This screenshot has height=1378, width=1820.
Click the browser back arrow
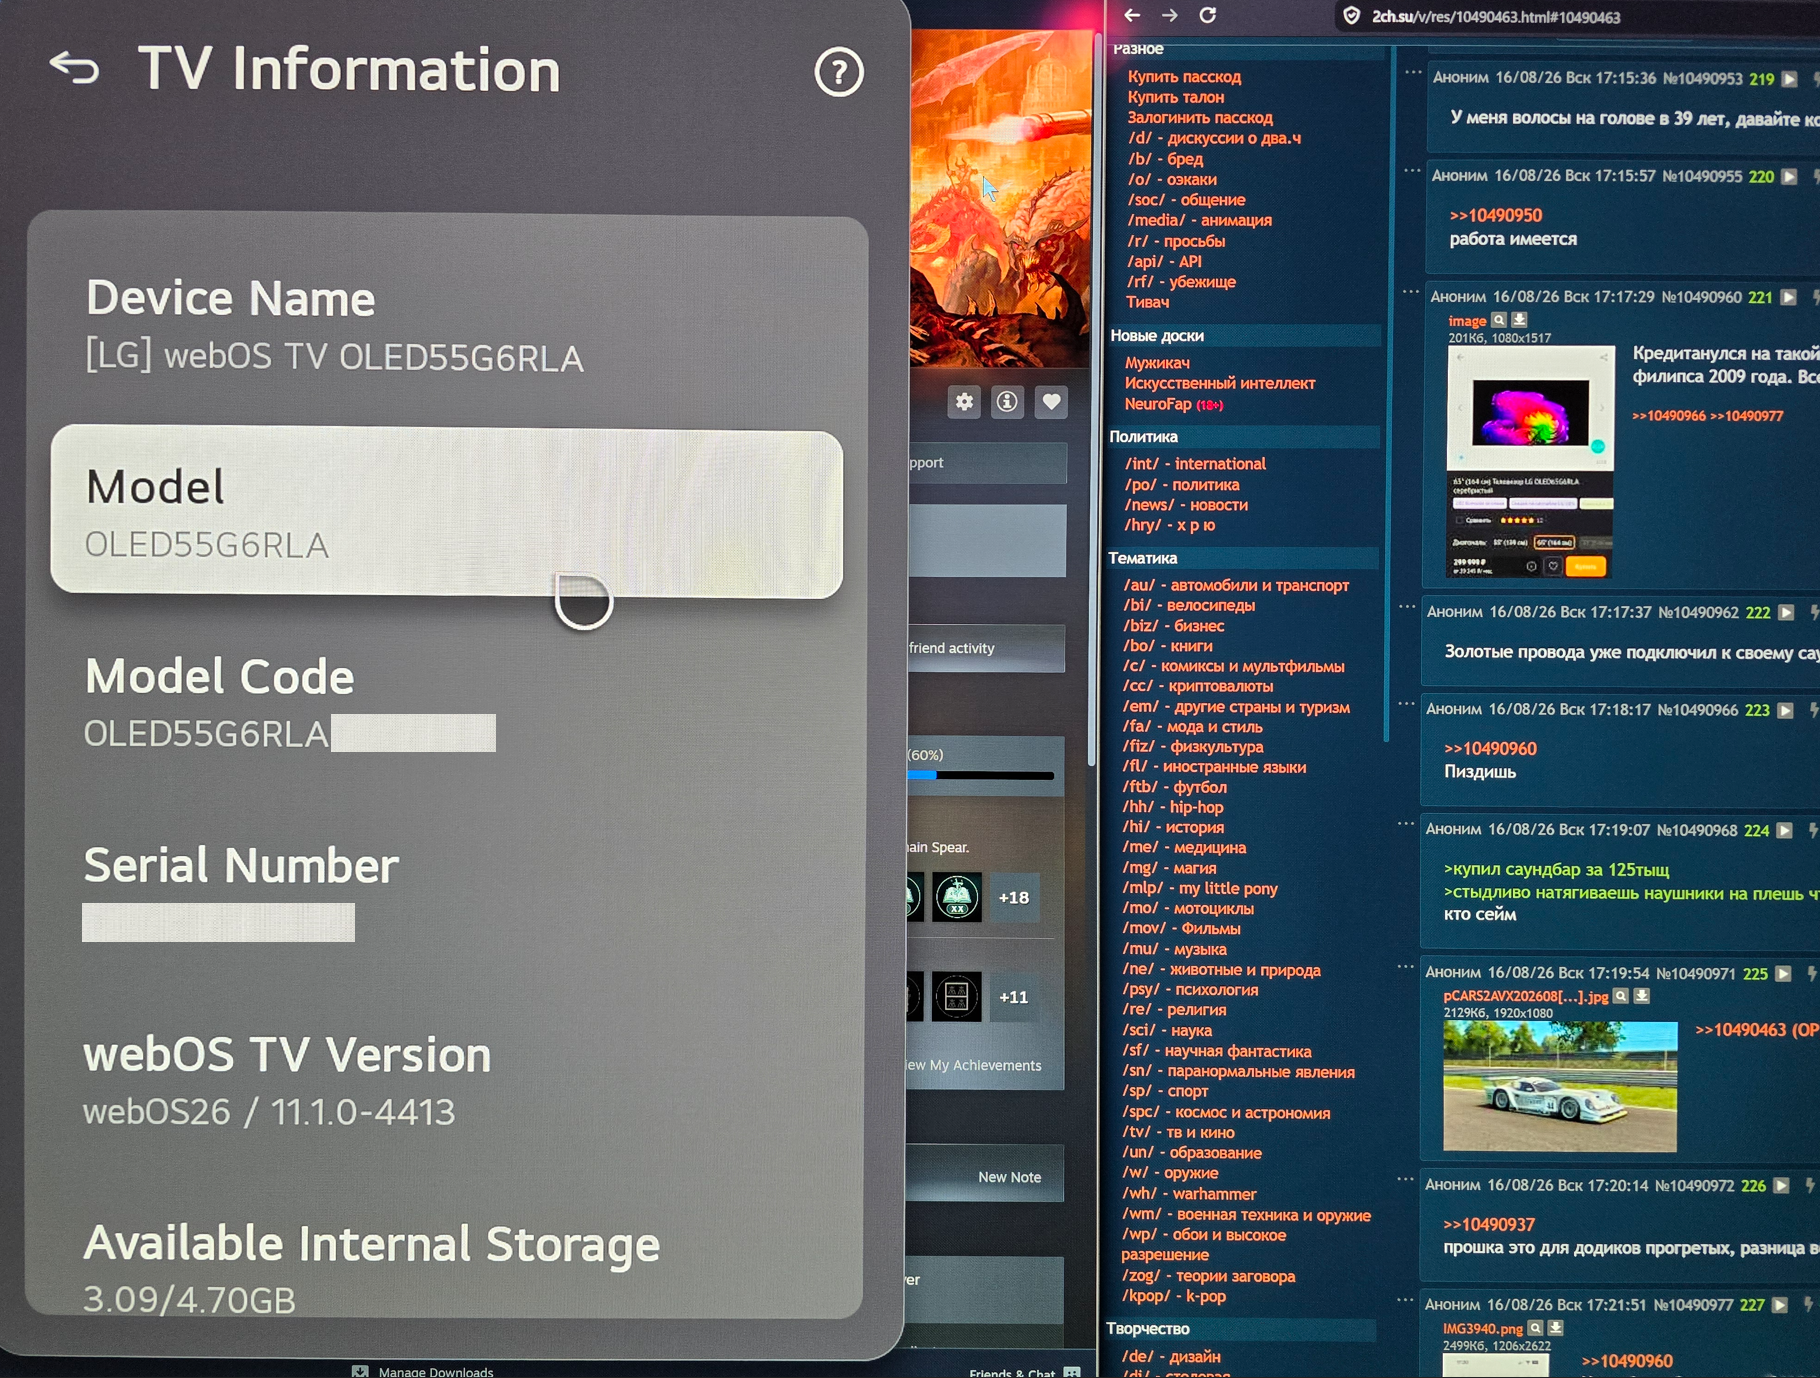pyautogui.click(x=1132, y=15)
